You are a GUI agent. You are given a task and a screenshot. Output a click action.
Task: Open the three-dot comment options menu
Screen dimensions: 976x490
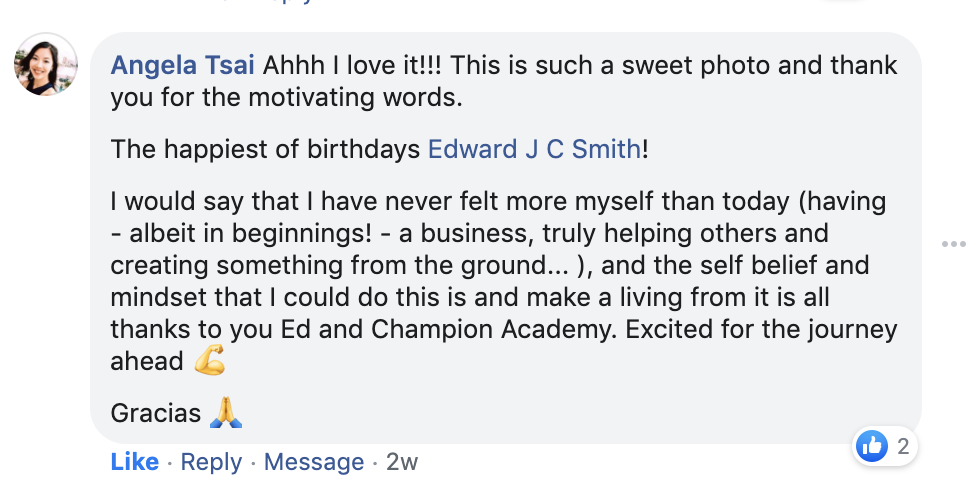954,243
